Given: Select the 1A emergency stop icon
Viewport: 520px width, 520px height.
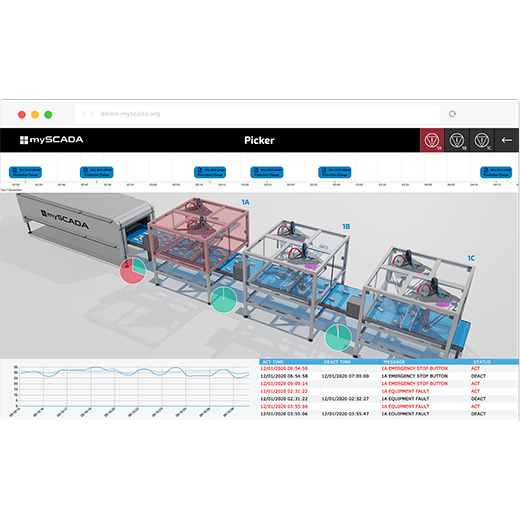Looking at the screenshot, I should click(432, 140).
